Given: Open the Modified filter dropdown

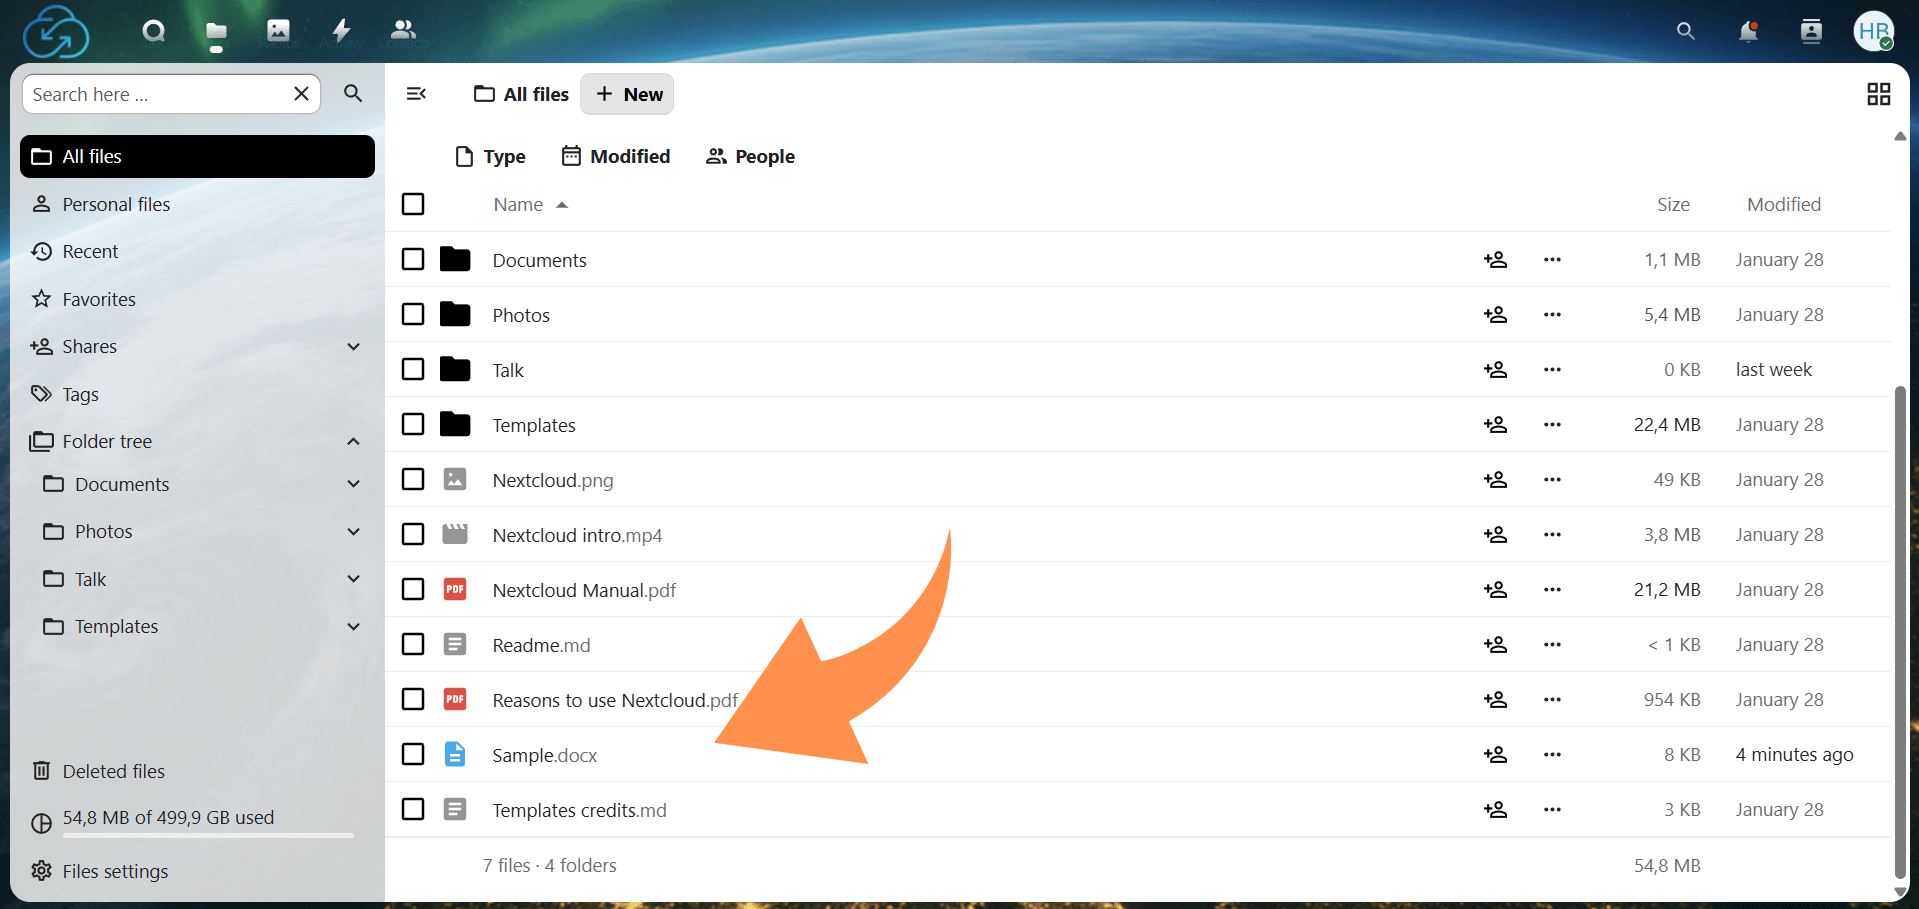Looking at the screenshot, I should [x=616, y=156].
